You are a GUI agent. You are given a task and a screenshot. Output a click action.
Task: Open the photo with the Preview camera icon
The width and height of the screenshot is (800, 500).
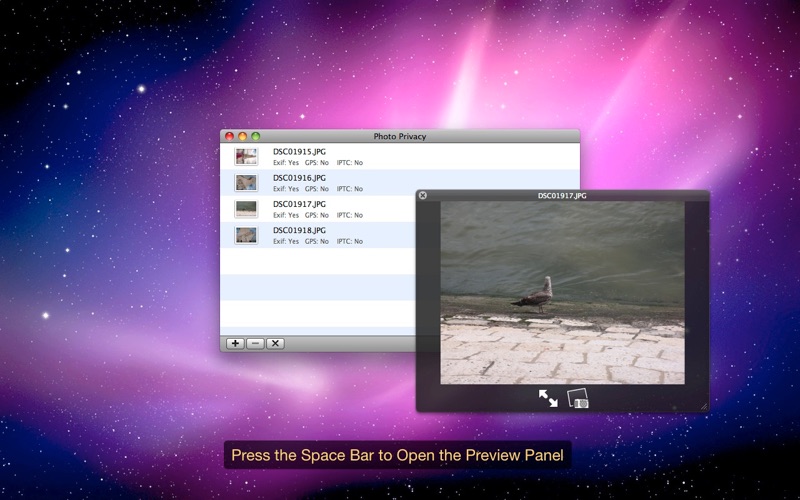point(577,398)
